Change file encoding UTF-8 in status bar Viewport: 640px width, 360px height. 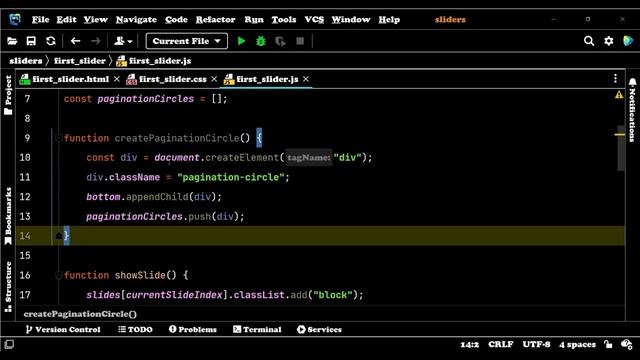click(x=536, y=345)
